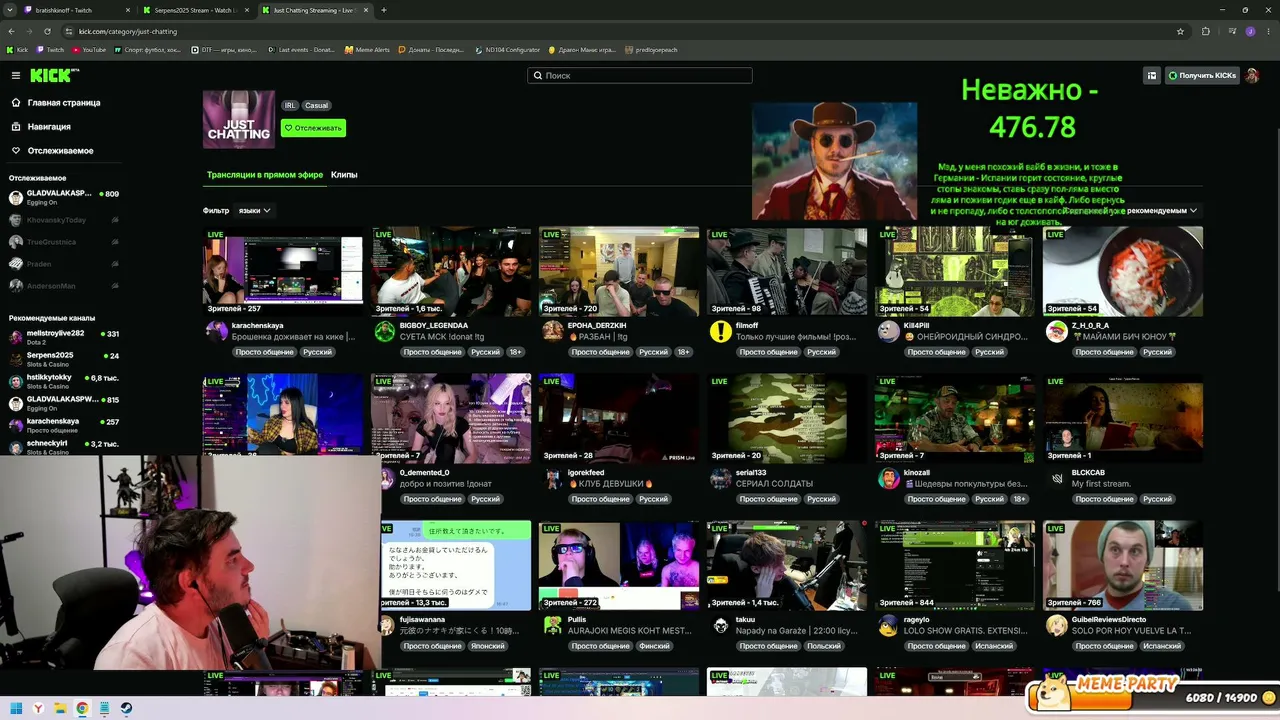Viewport: 1280px width, 720px height.
Task: Open GLADVALAKASP followed channel in sidebar
Action: coord(63,197)
